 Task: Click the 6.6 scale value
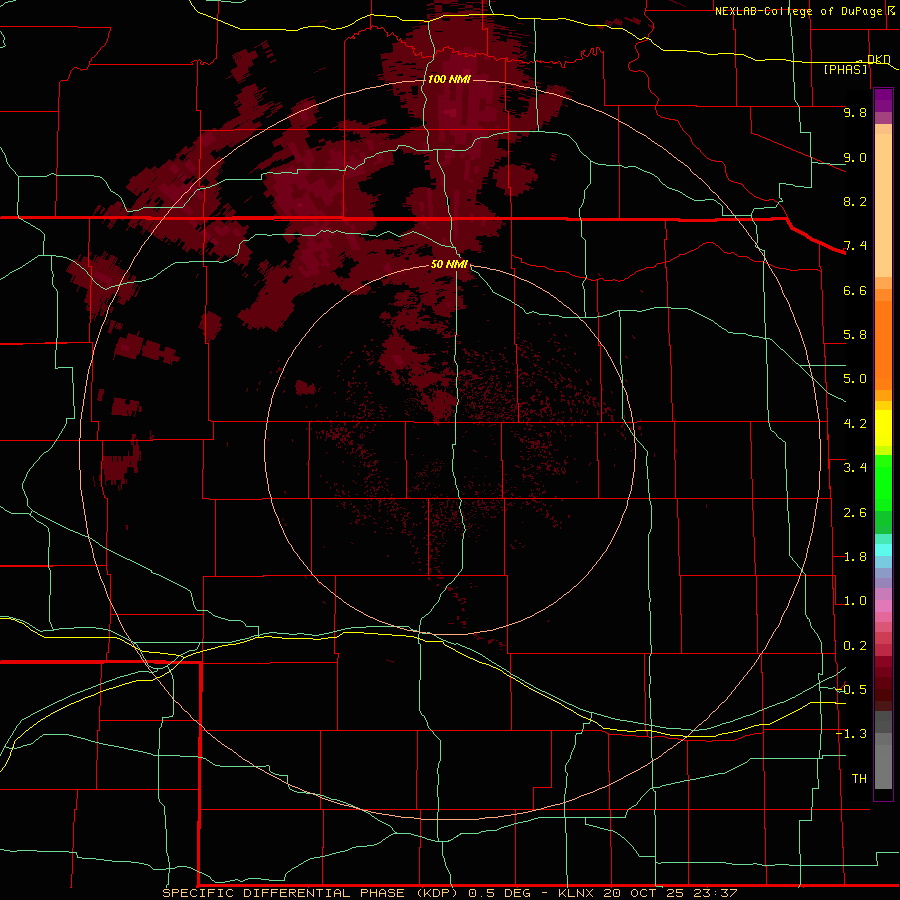[x=855, y=290]
